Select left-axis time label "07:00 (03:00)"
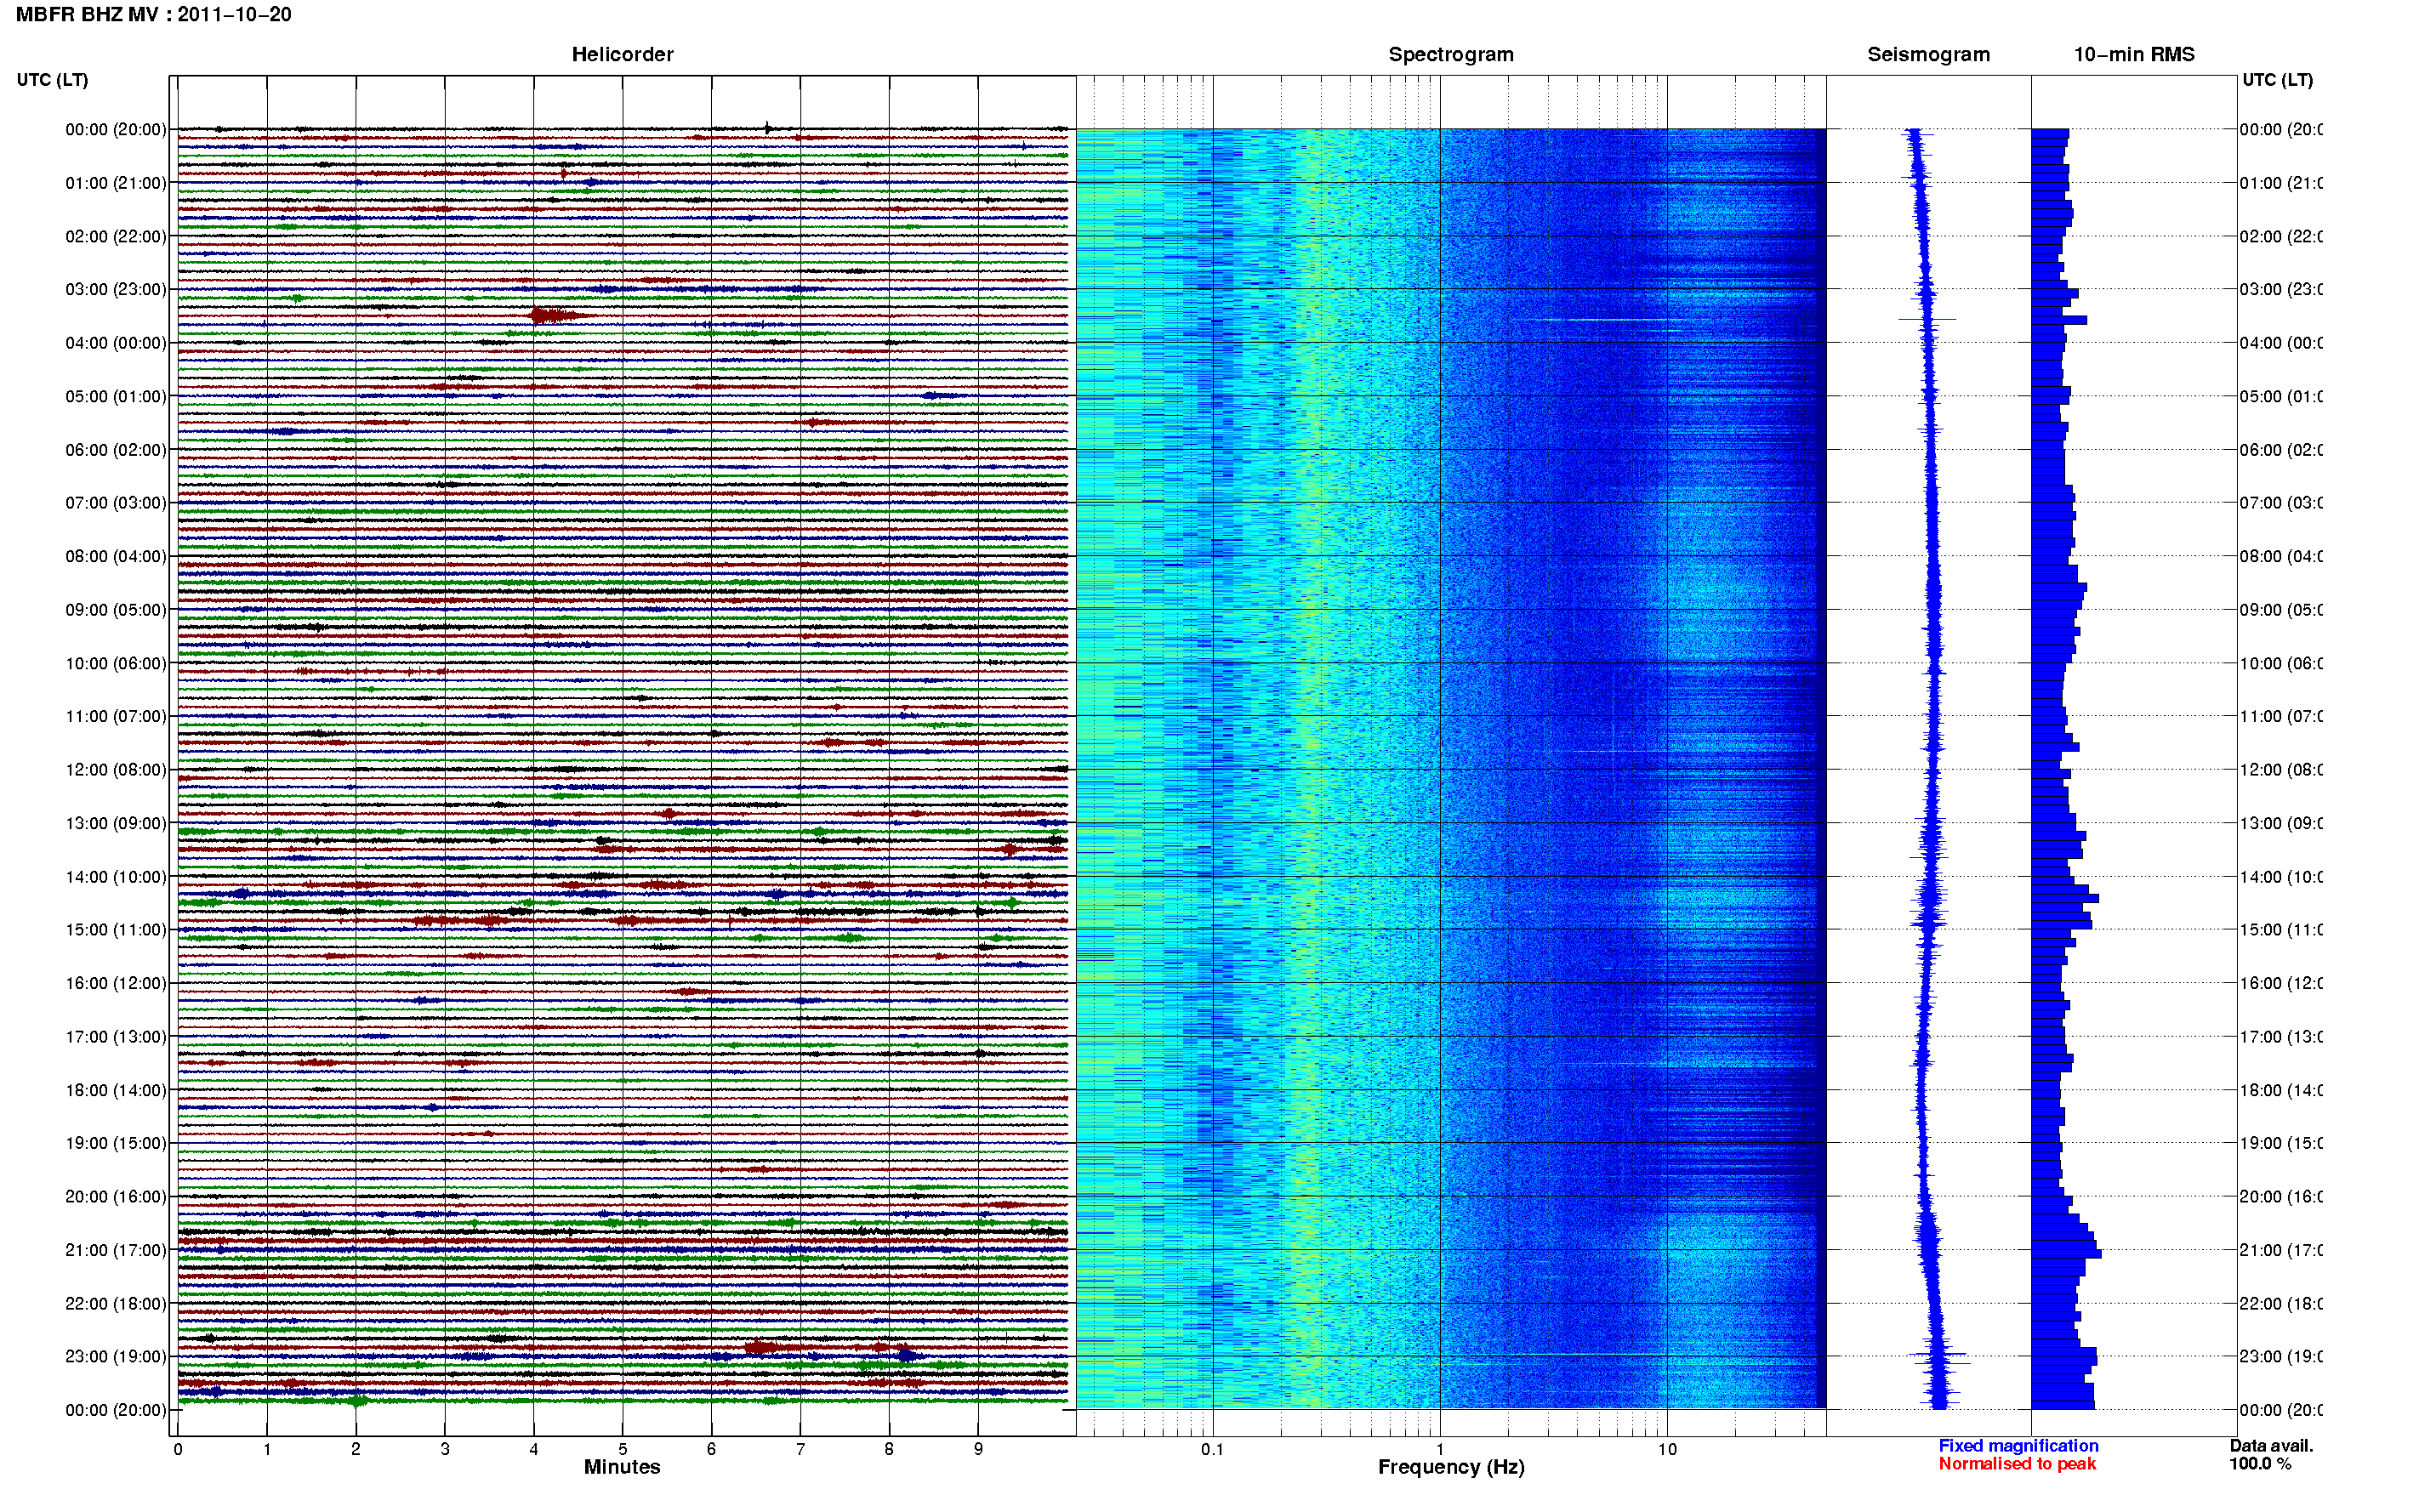 pyautogui.click(x=116, y=502)
